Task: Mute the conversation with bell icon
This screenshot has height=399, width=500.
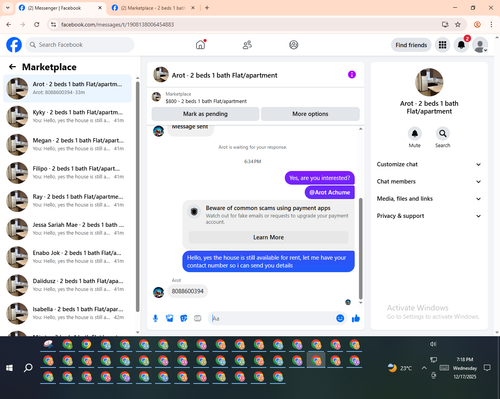Action: [415, 134]
